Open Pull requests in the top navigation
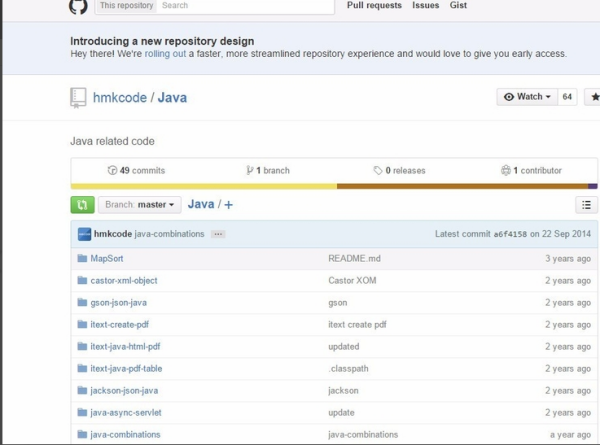 tap(374, 6)
